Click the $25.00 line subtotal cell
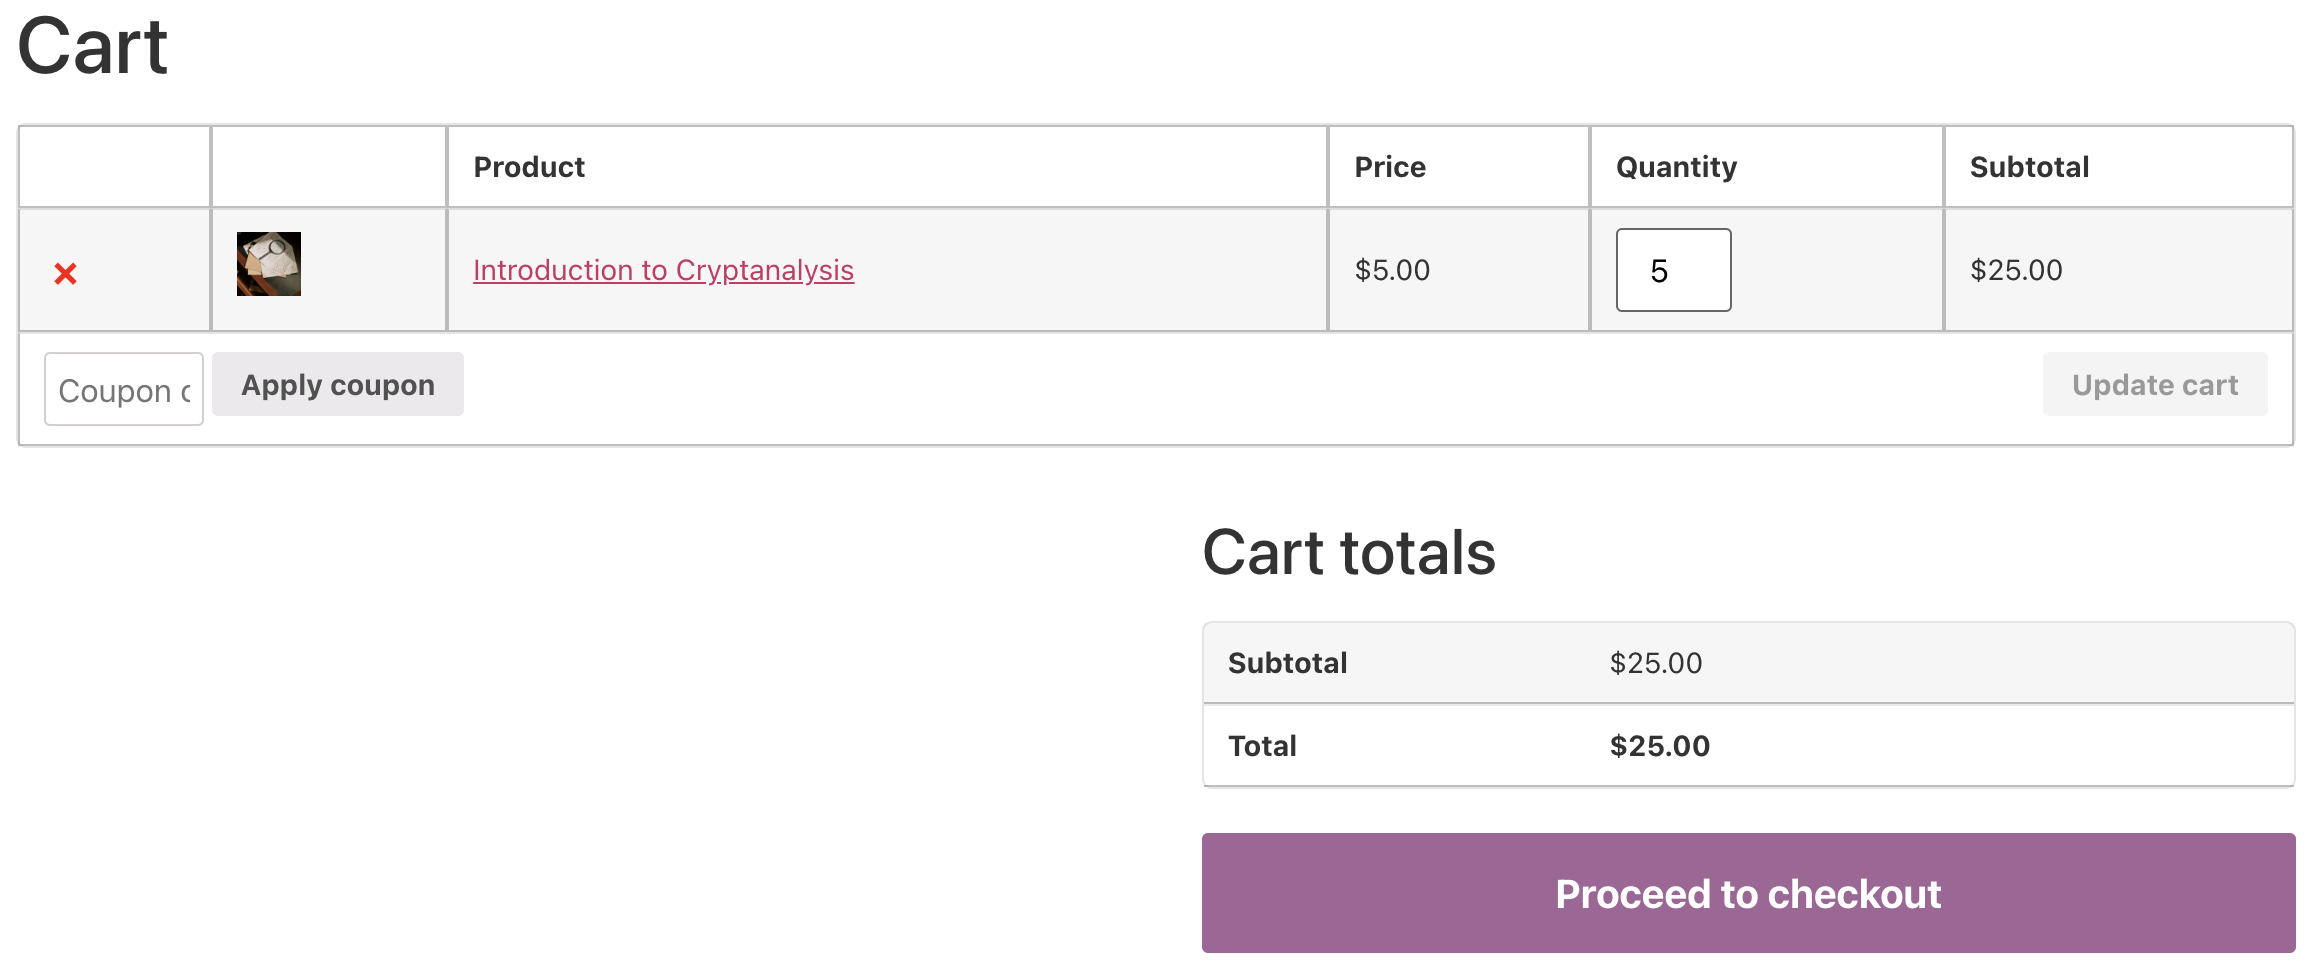Screen dimensions: 2310x968 click(x=2014, y=269)
